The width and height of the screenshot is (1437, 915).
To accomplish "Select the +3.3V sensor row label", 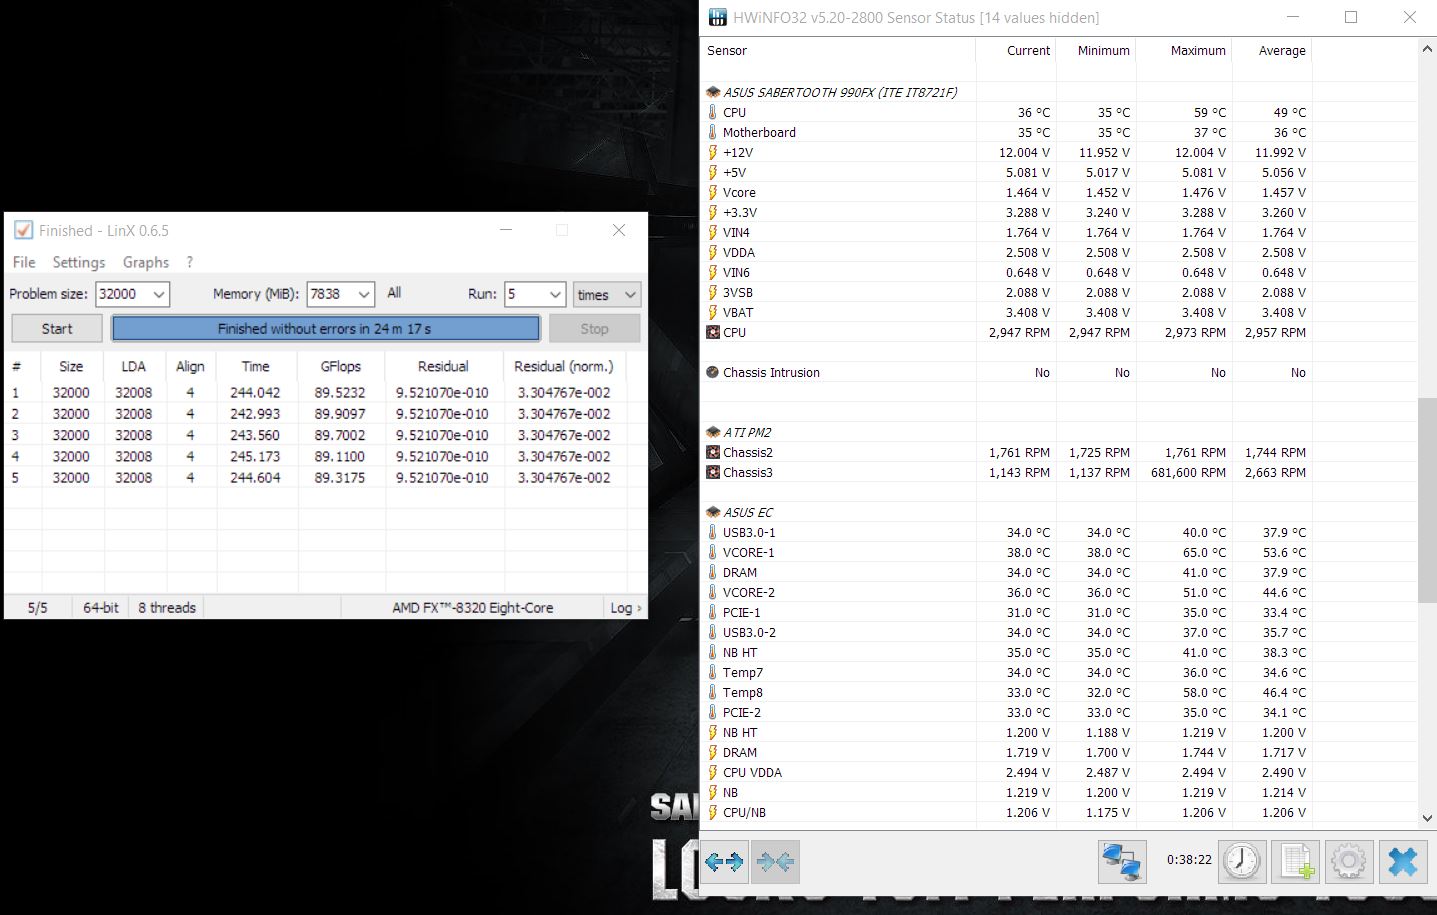I will tap(738, 212).
